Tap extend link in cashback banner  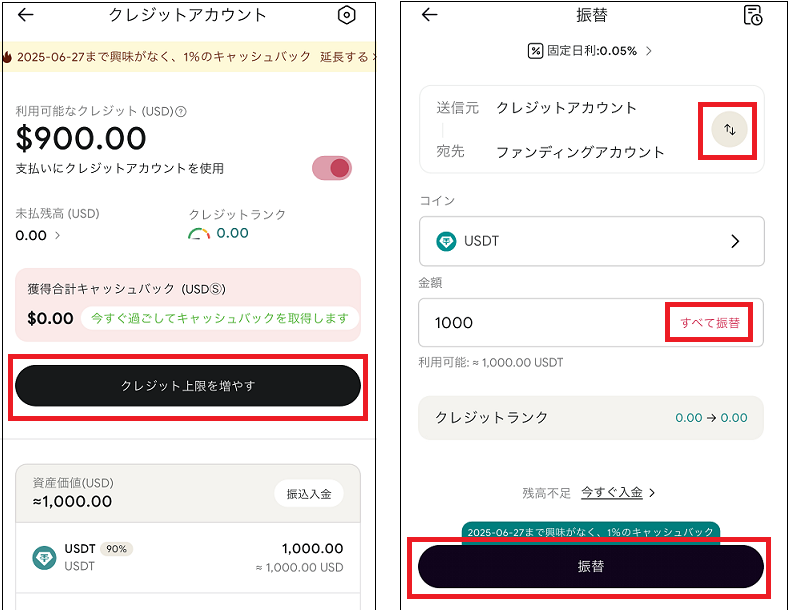click(348, 57)
